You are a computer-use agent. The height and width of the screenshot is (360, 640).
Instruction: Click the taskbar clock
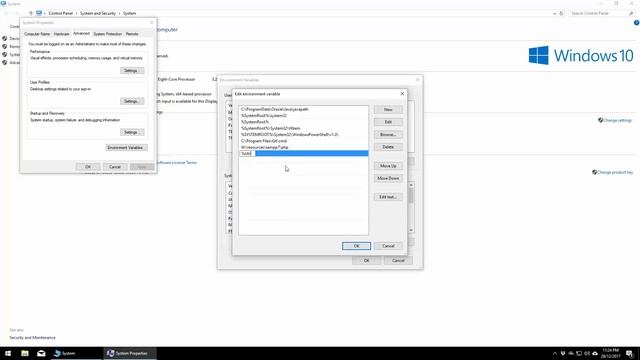click(610, 353)
